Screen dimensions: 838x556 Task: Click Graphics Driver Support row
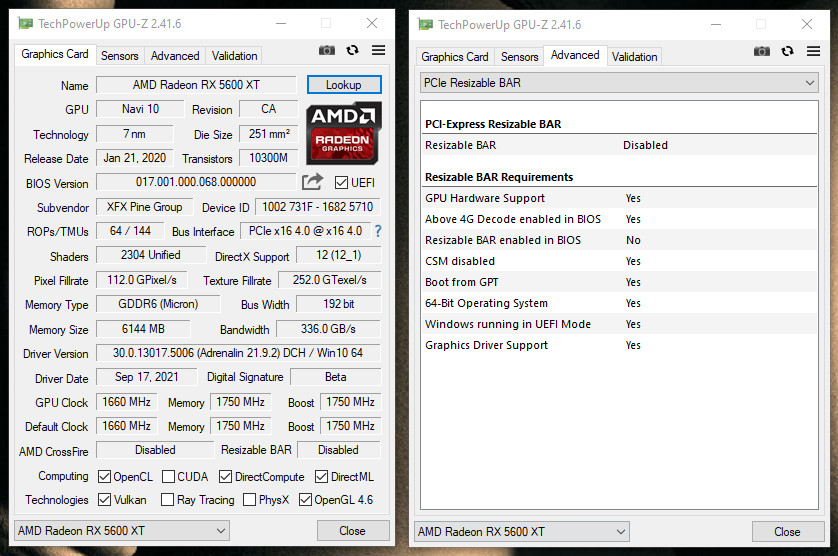[x=619, y=345]
